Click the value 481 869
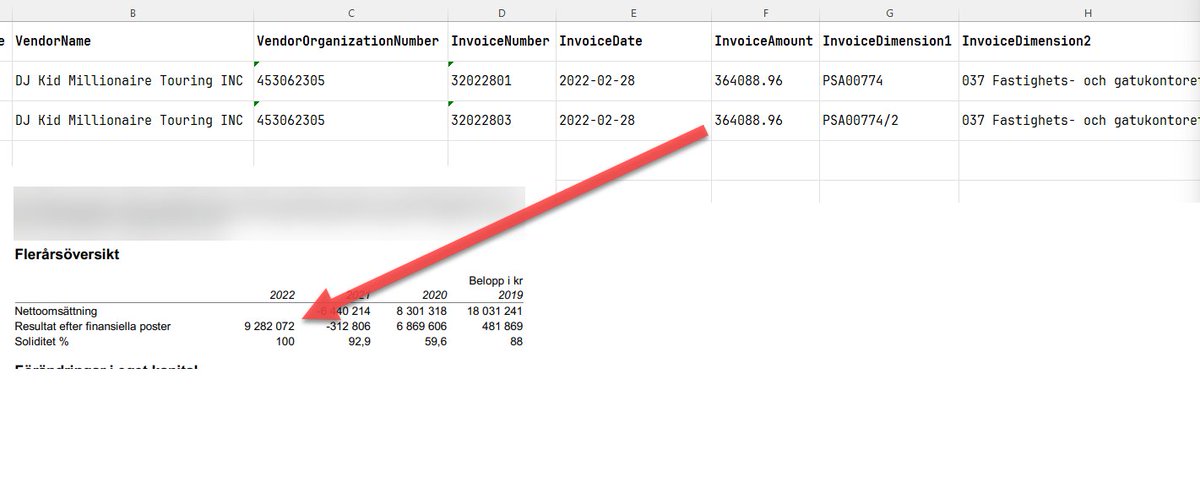Image resolution: width=1200 pixels, height=504 pixels. 504,326
